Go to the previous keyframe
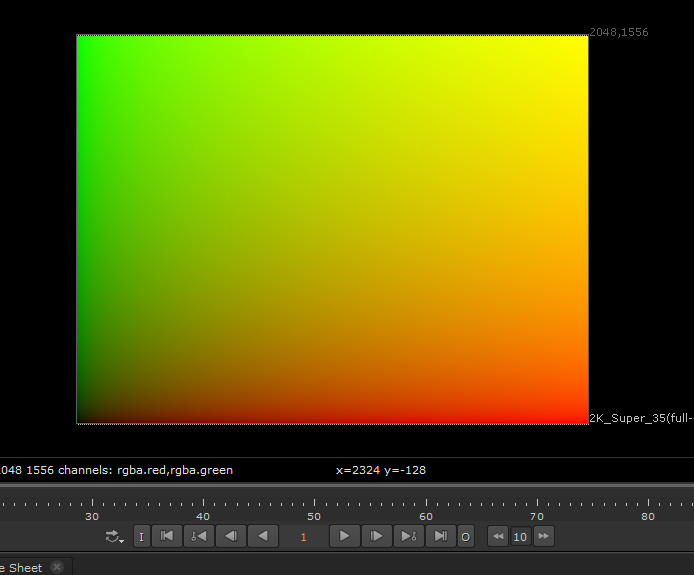The height and width of the screenshot is (575, 694). point(199,536)
